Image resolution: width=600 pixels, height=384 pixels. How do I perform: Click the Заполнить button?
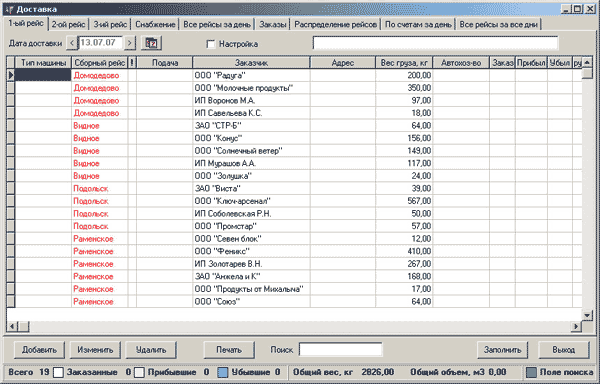502,350
